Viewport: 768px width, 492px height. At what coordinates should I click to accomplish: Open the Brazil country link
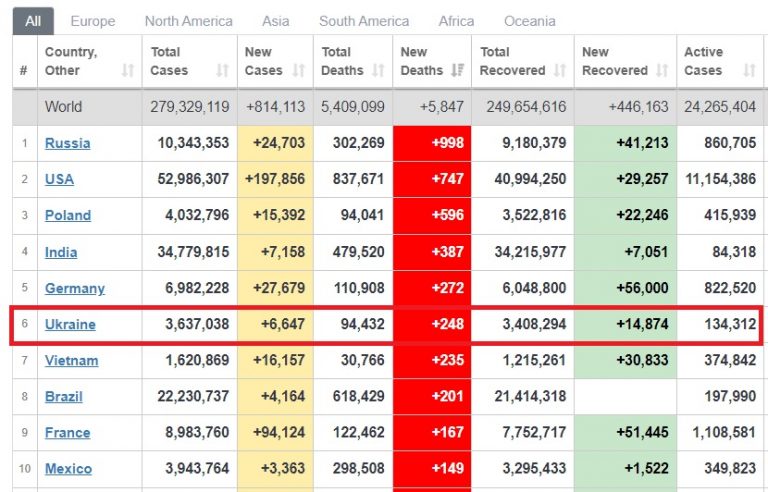(x=64, y=397)
